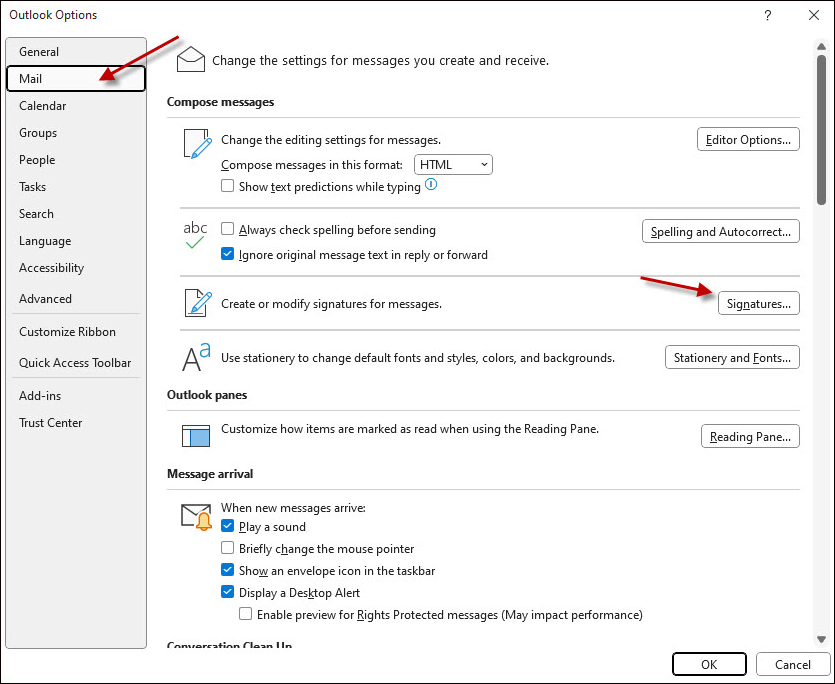The image size is (835, 684).
Task: Click the info icon next to text predictions
Action: pos(431,185)
